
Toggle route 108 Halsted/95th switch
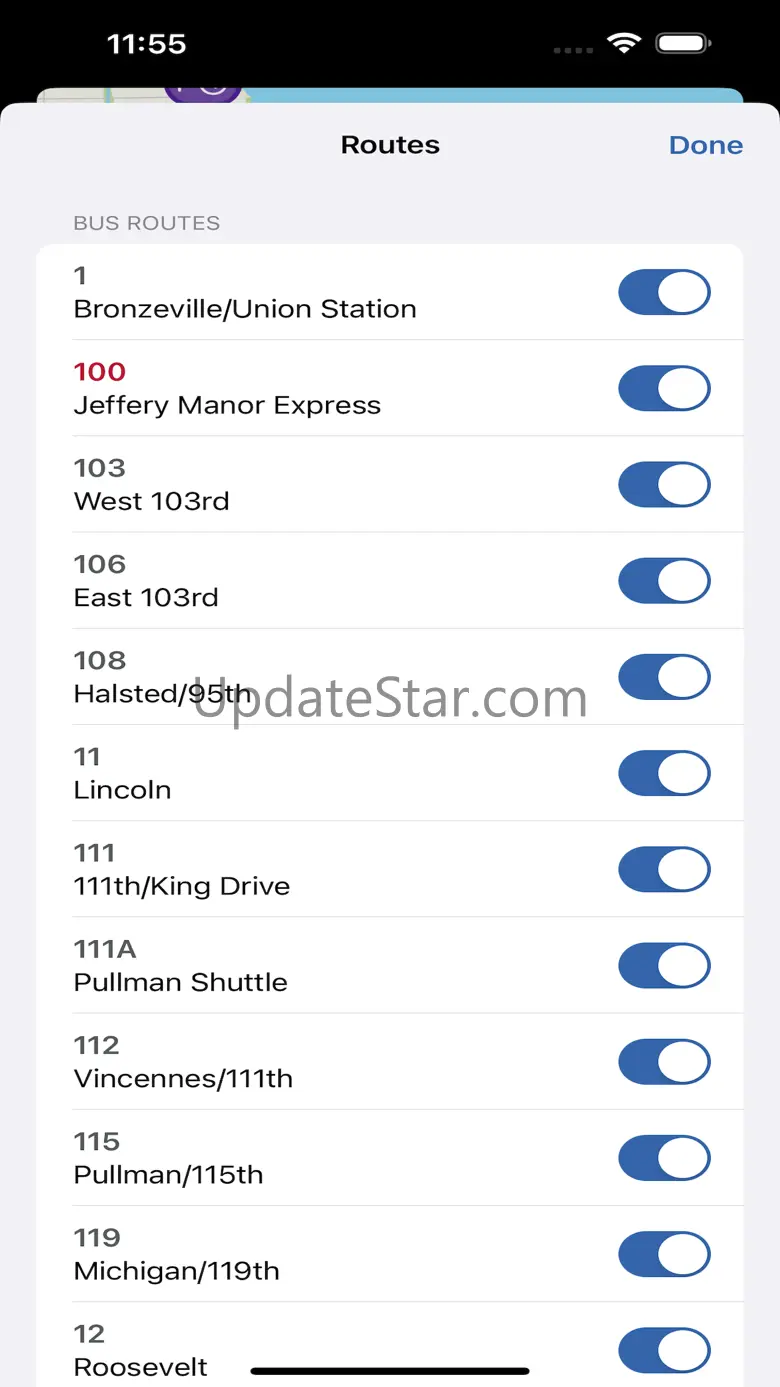pyautogui.click(x=664, y=677)
